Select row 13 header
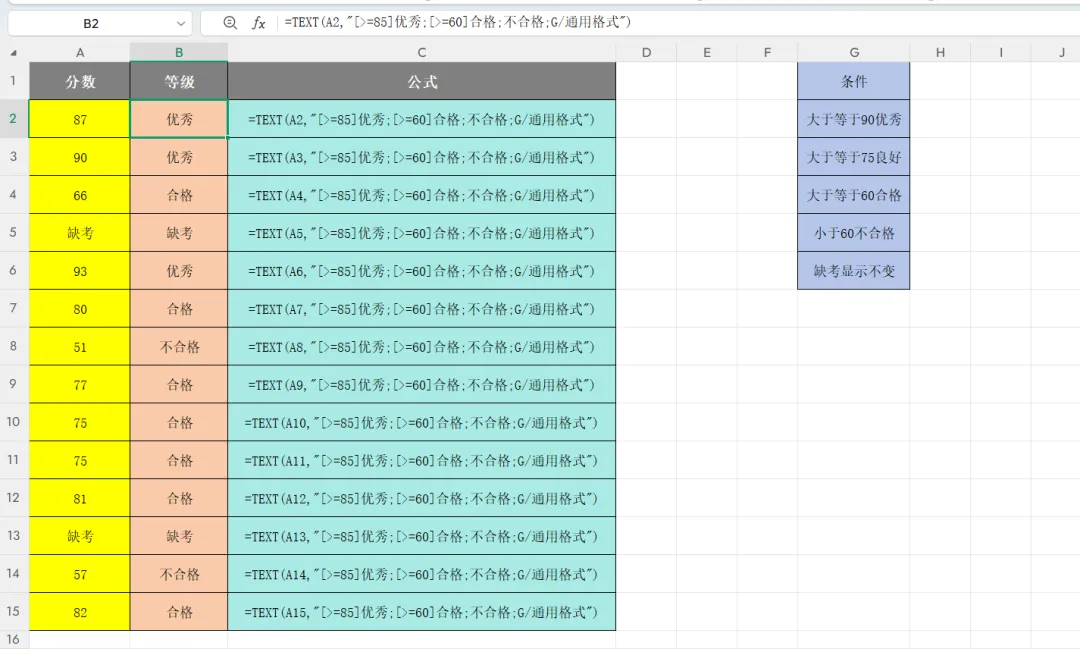Image resolution: width=1080 pixels, height=649 pixels. (x=14, y=535)
